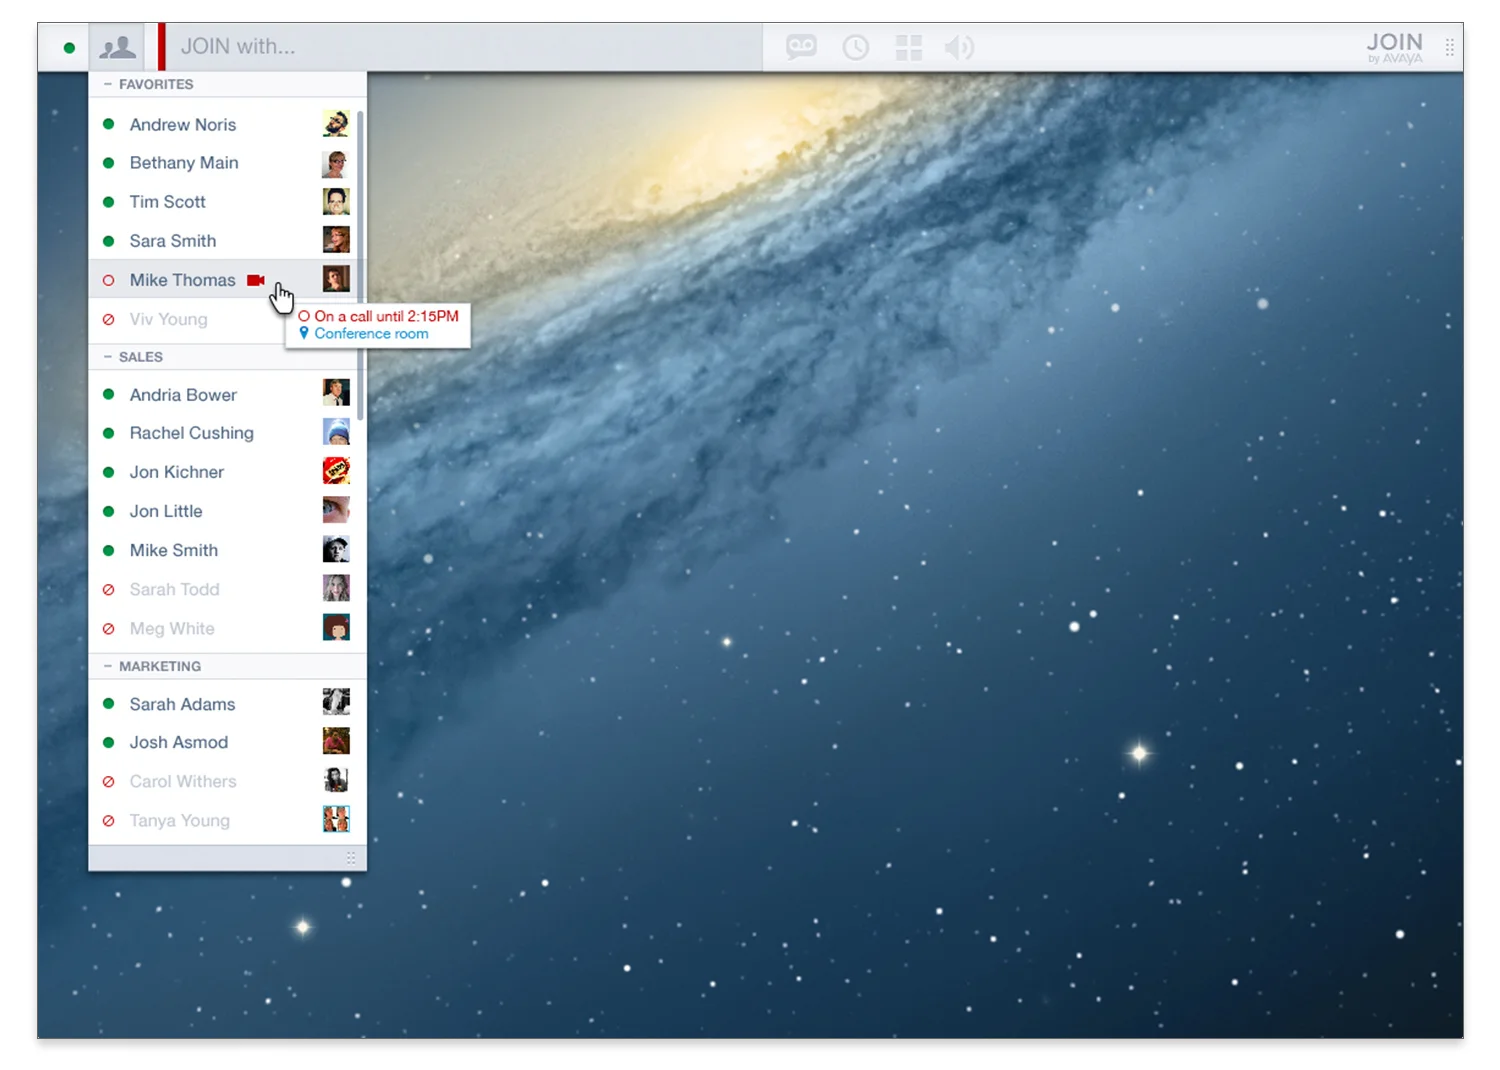
Task: Click Andrew Noris's avatar
Action: [336, 124]
